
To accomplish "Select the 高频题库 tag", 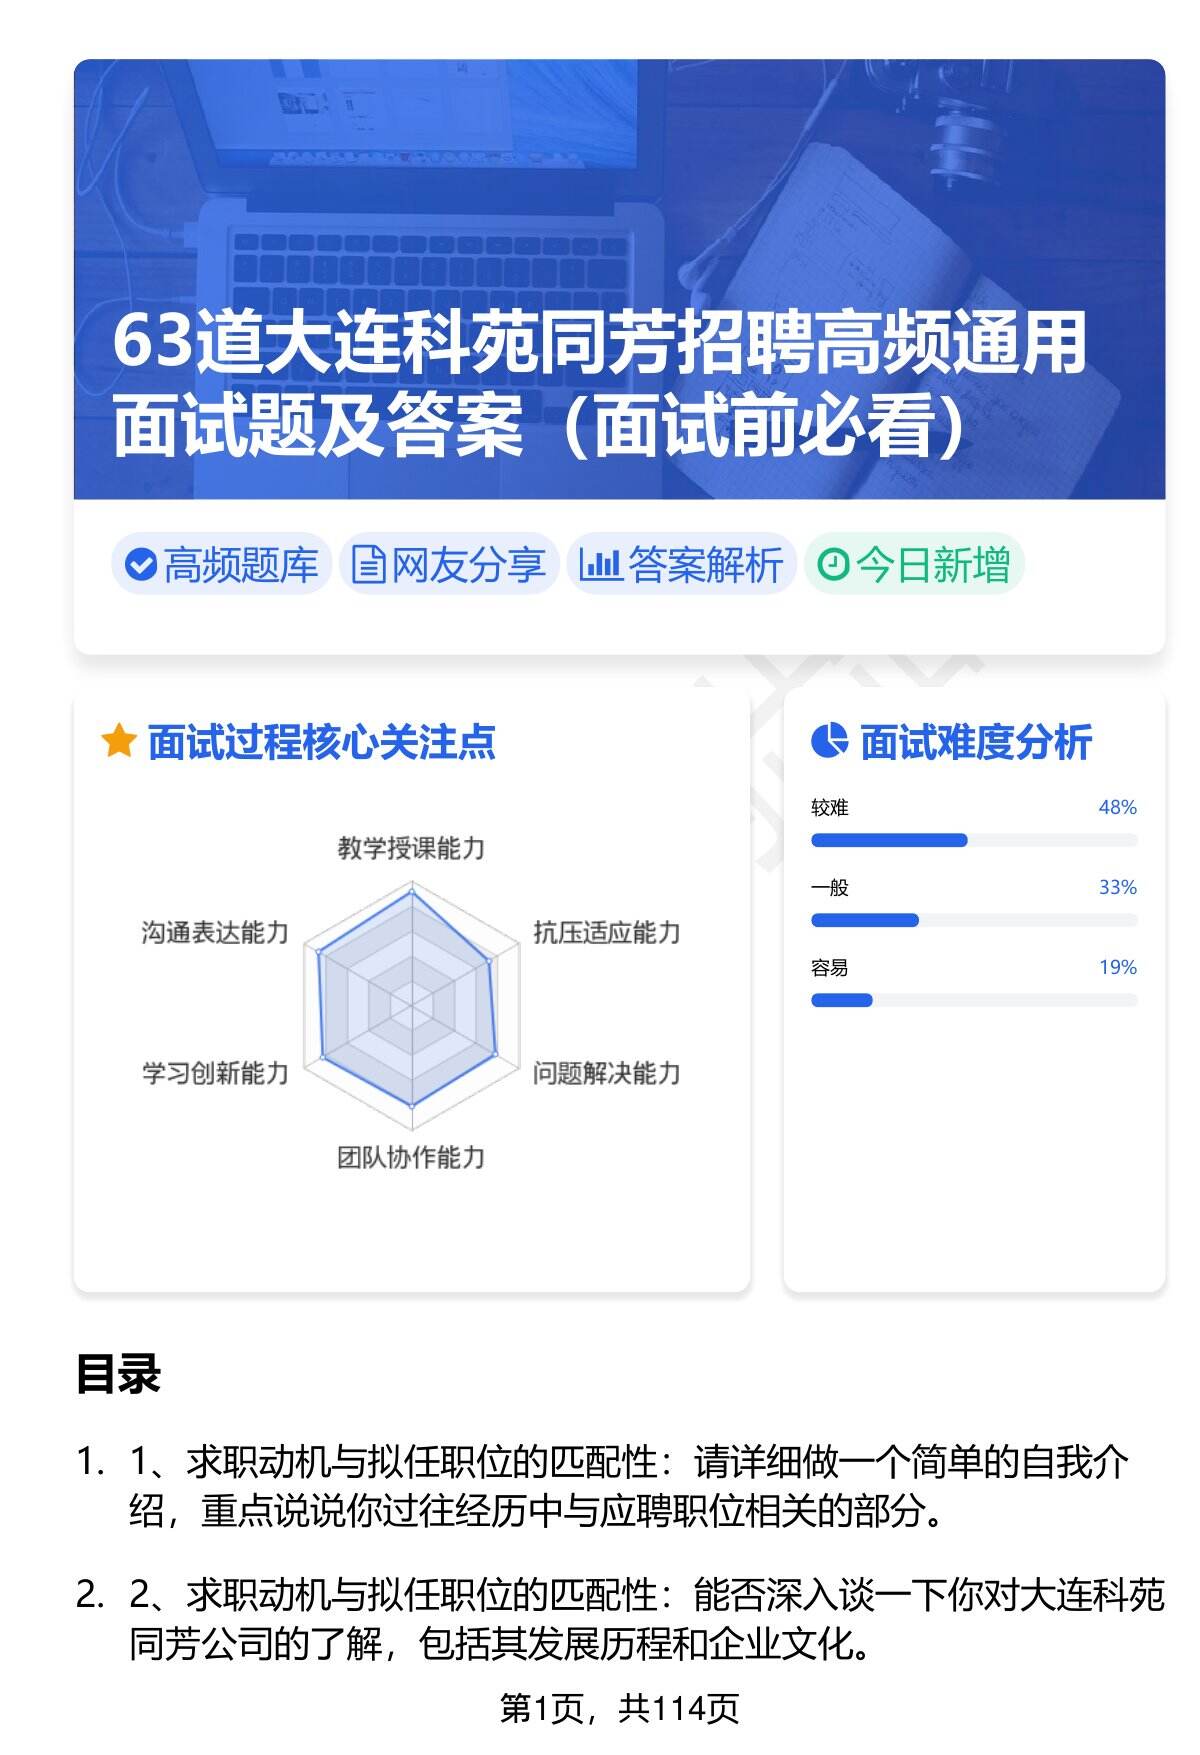I will (221, 565).
